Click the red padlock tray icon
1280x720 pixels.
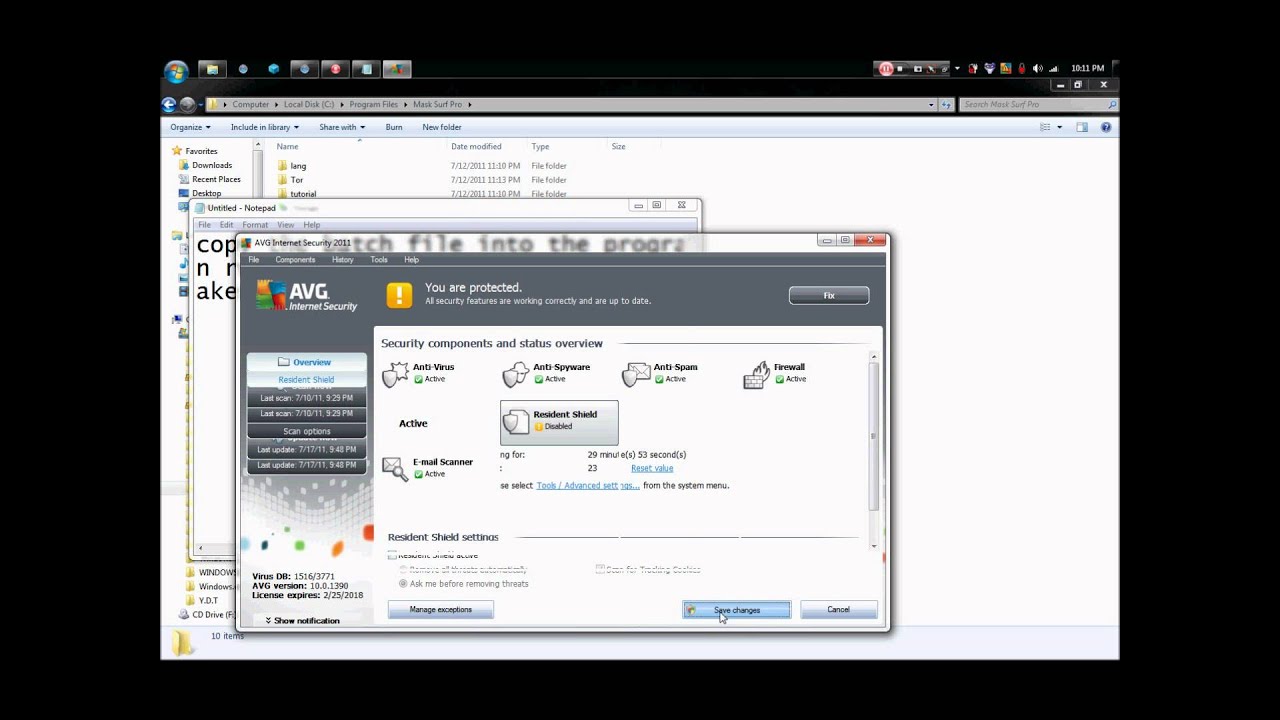click(x=1021, y=69)
